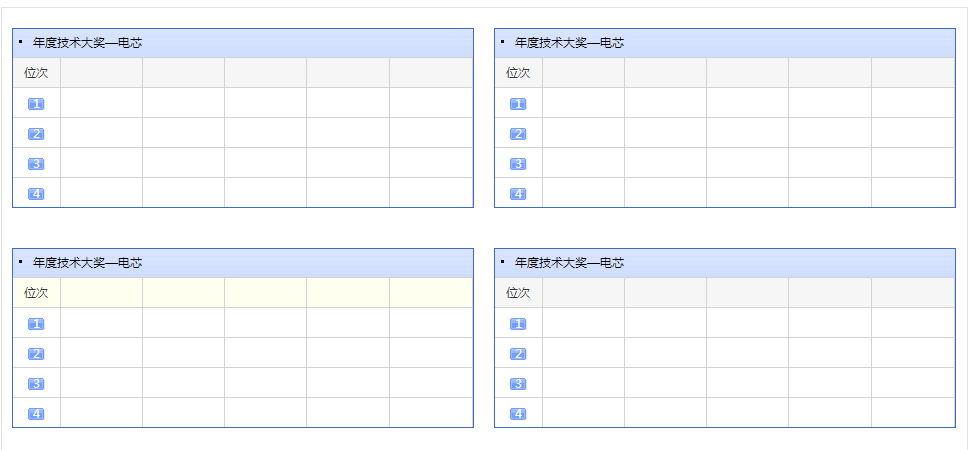Image resolution: width=969 pixels, height=450 pixels.
Task: Click top-right panel title 年度技术大奖—电芯
Action: point(569,43)
